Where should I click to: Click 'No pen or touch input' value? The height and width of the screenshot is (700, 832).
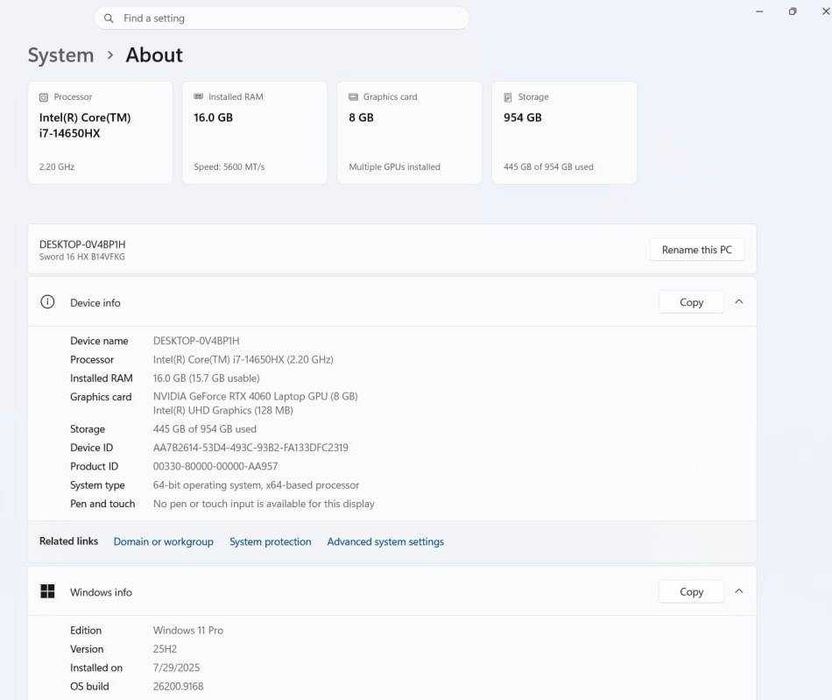tap(264, 504)
